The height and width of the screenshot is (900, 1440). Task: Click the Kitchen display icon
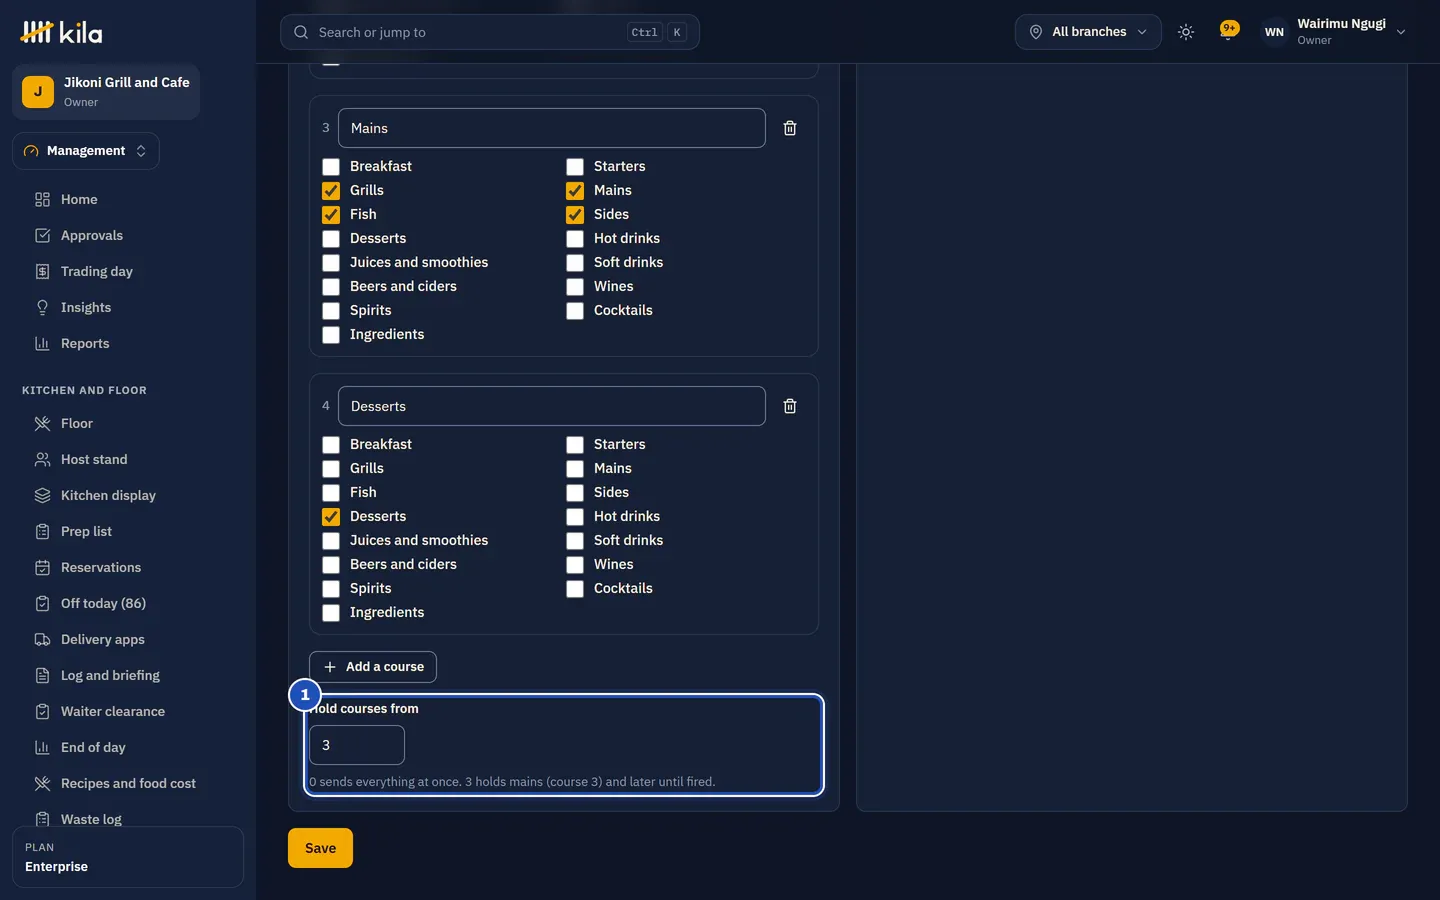click(x=42, y=495)
